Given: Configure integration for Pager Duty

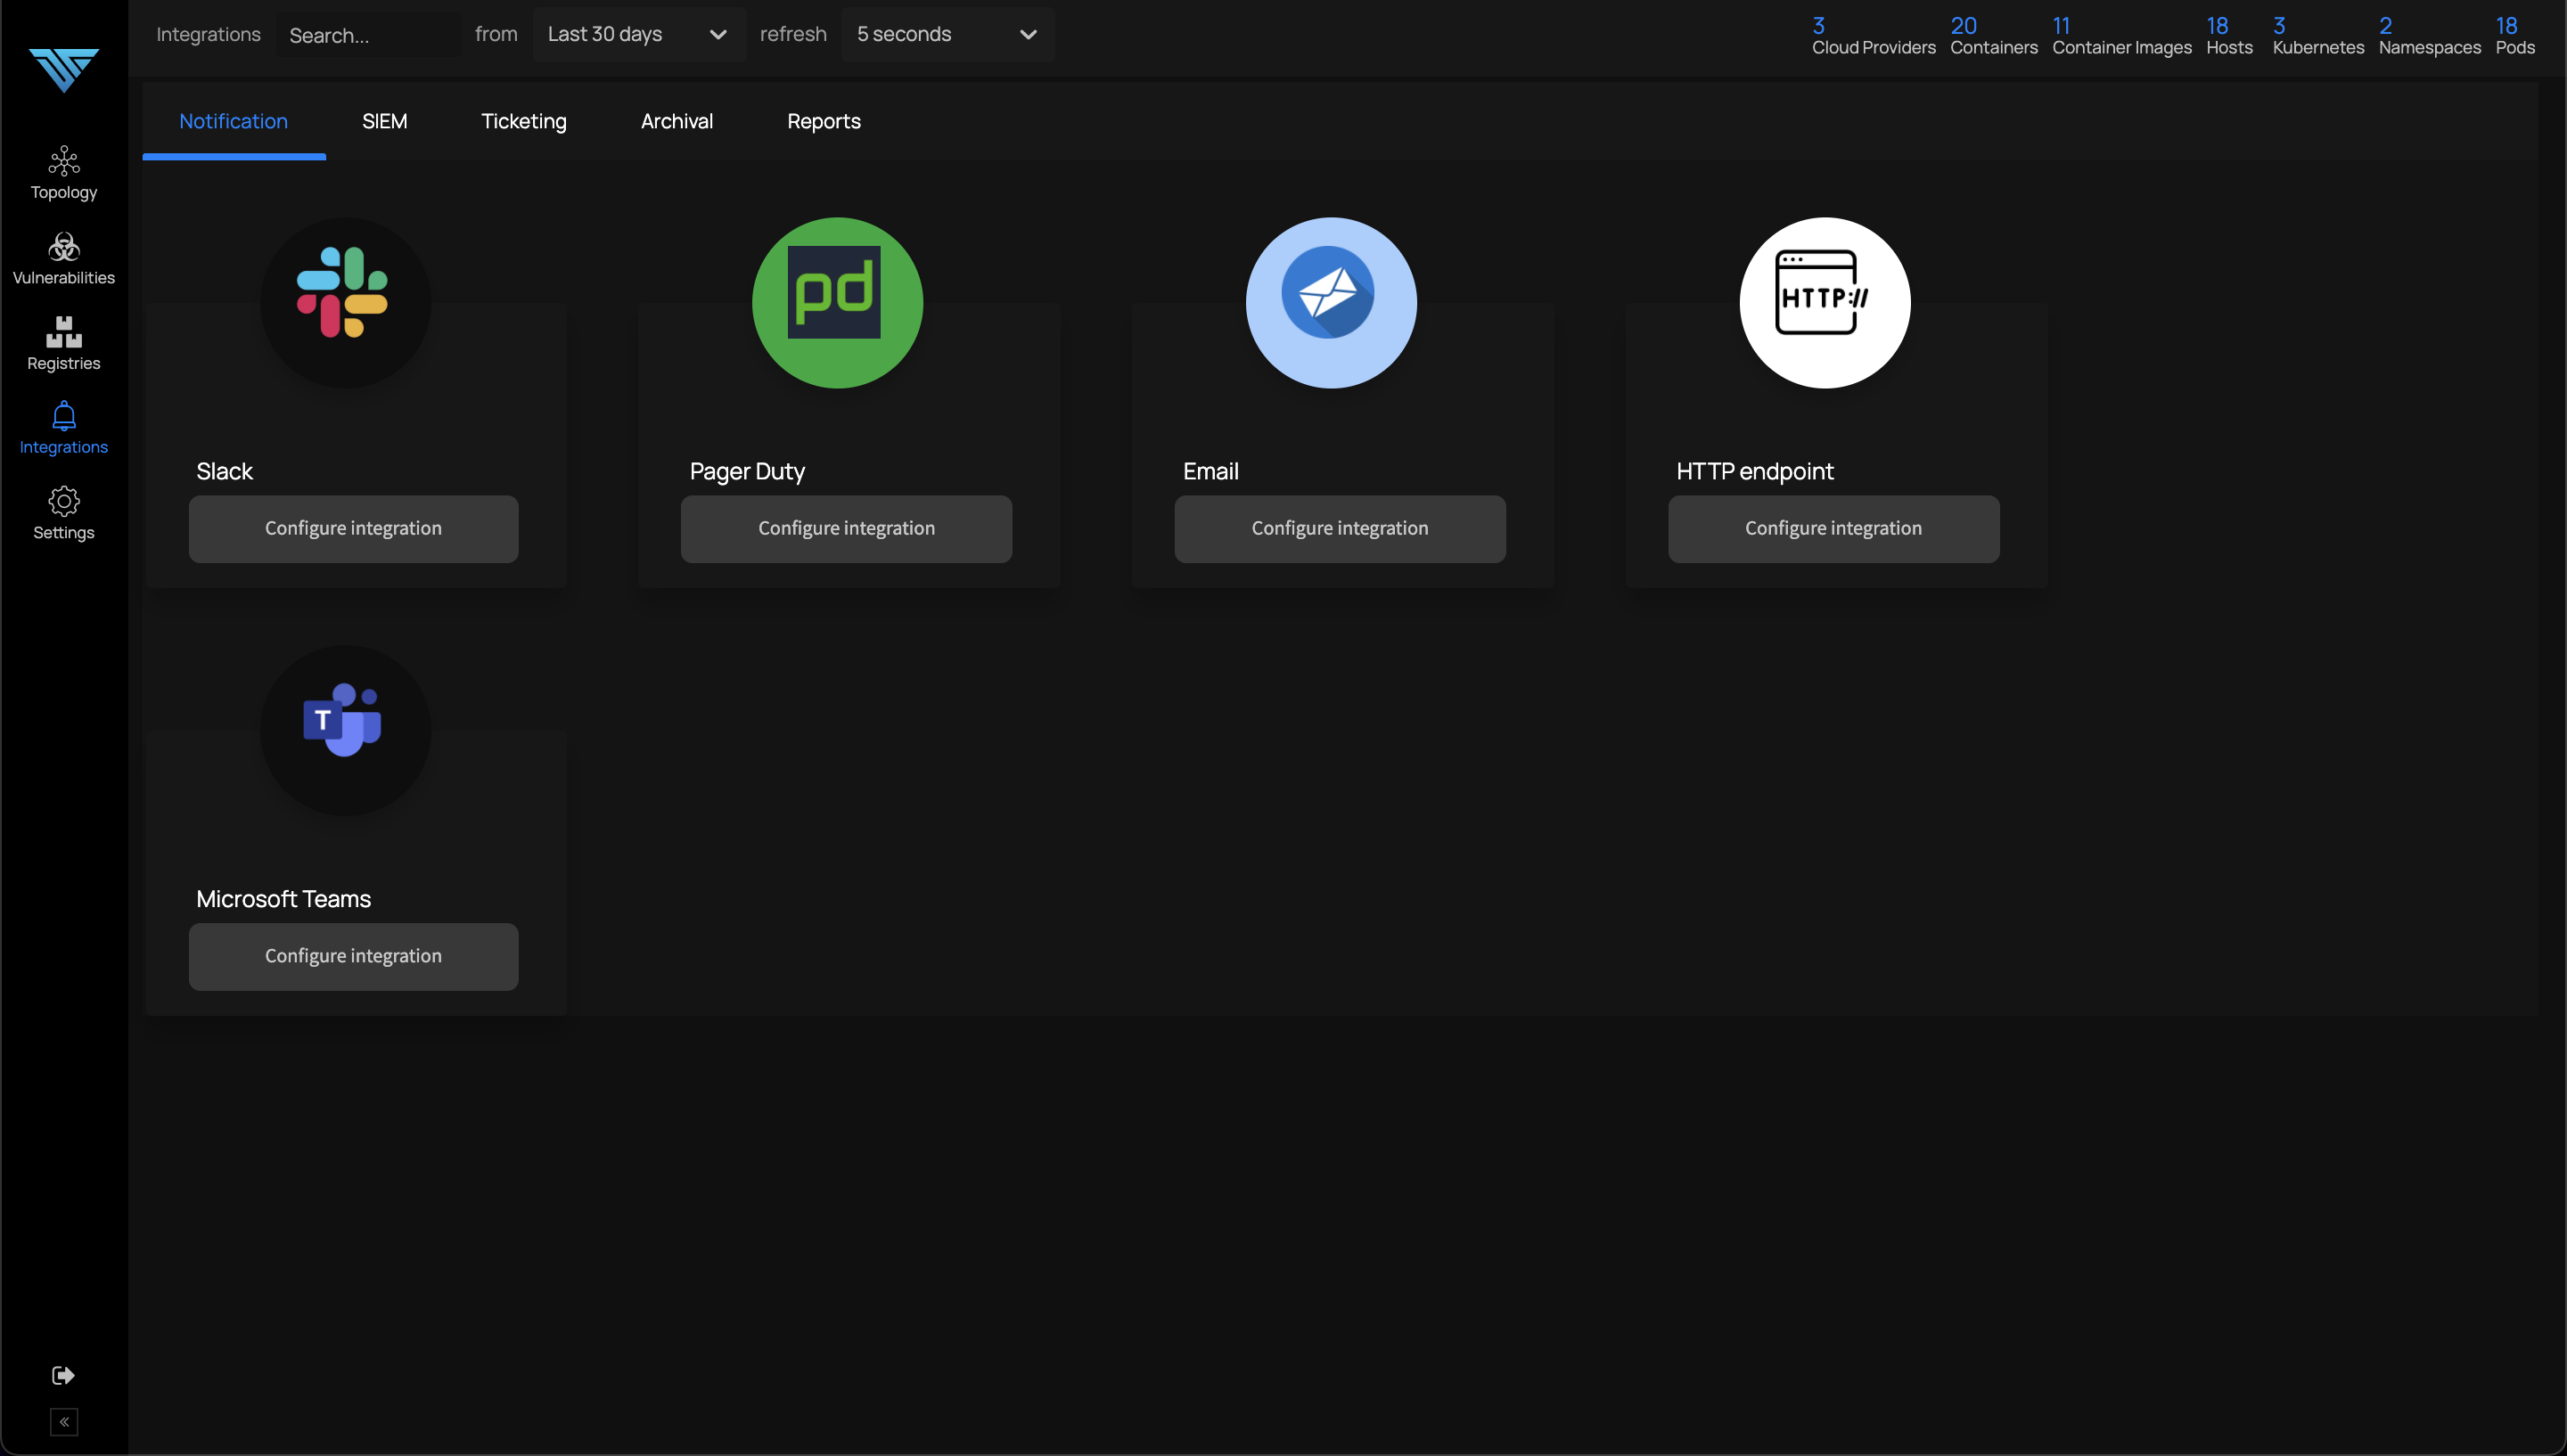Looking at the screenshot, I should coord(846,528).
